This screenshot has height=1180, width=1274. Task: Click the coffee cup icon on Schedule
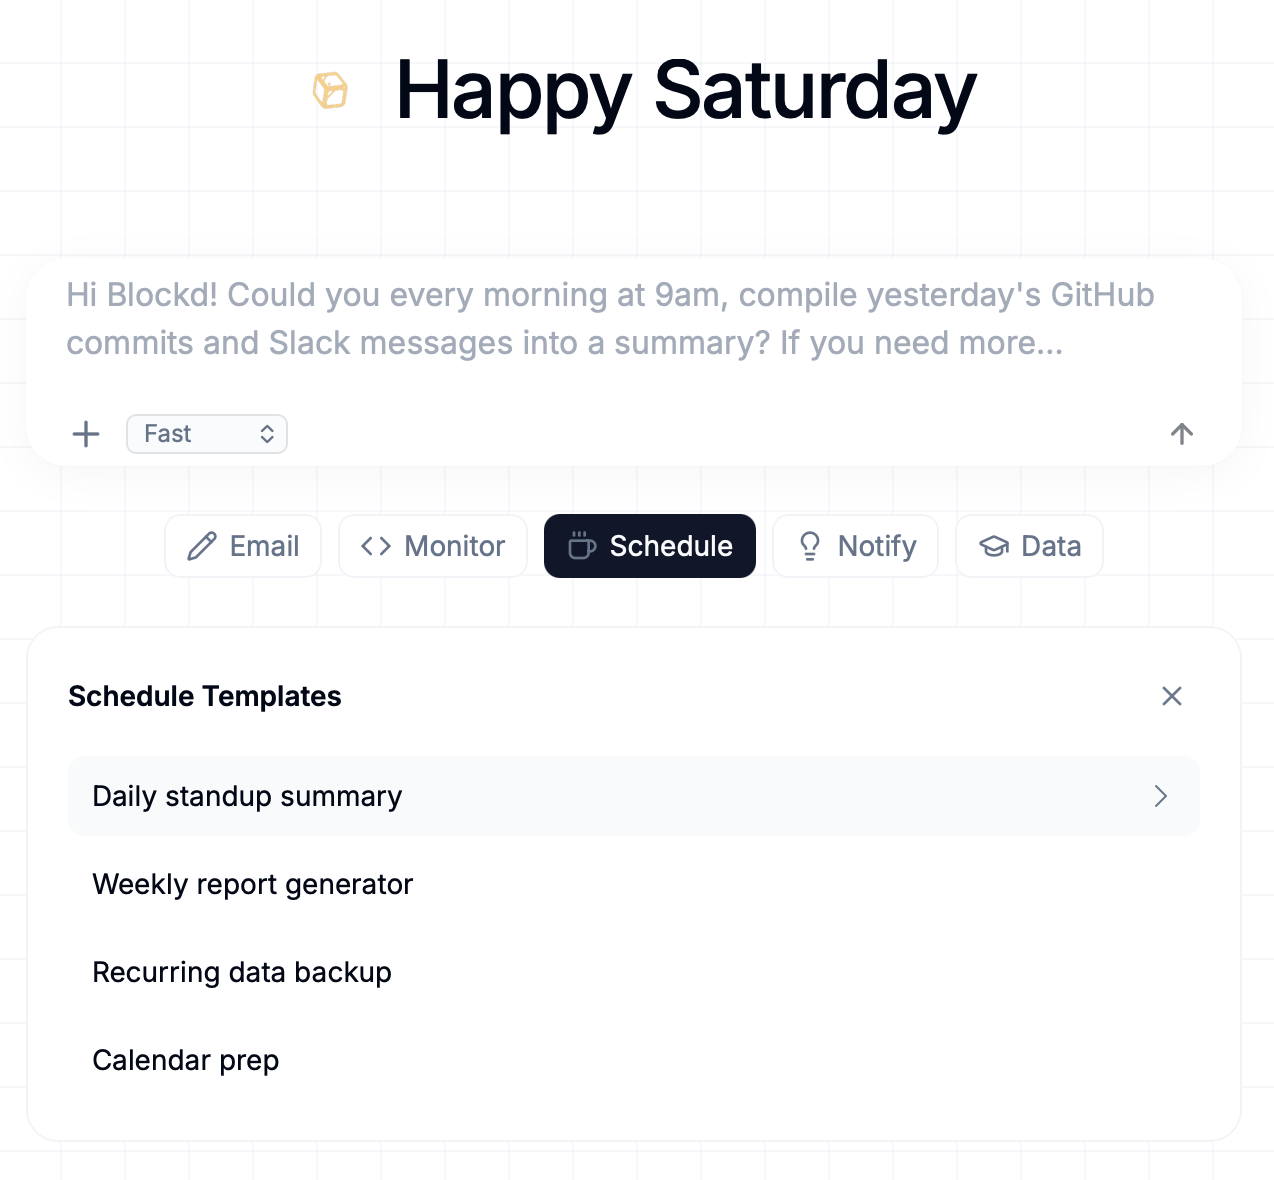coord(582,546)
